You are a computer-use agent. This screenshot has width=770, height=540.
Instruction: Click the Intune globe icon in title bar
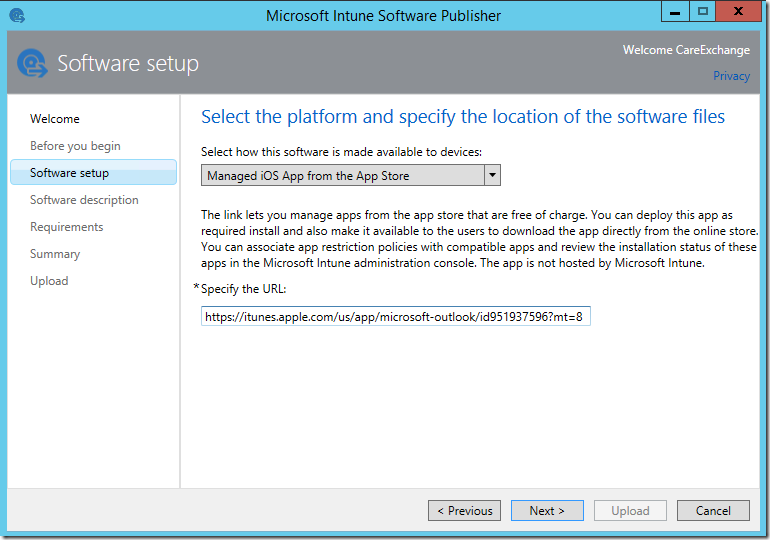(17, 16)
